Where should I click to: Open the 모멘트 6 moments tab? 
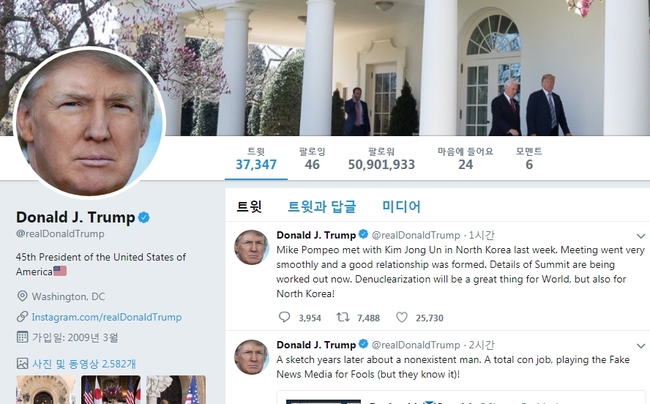click(529, 159)
